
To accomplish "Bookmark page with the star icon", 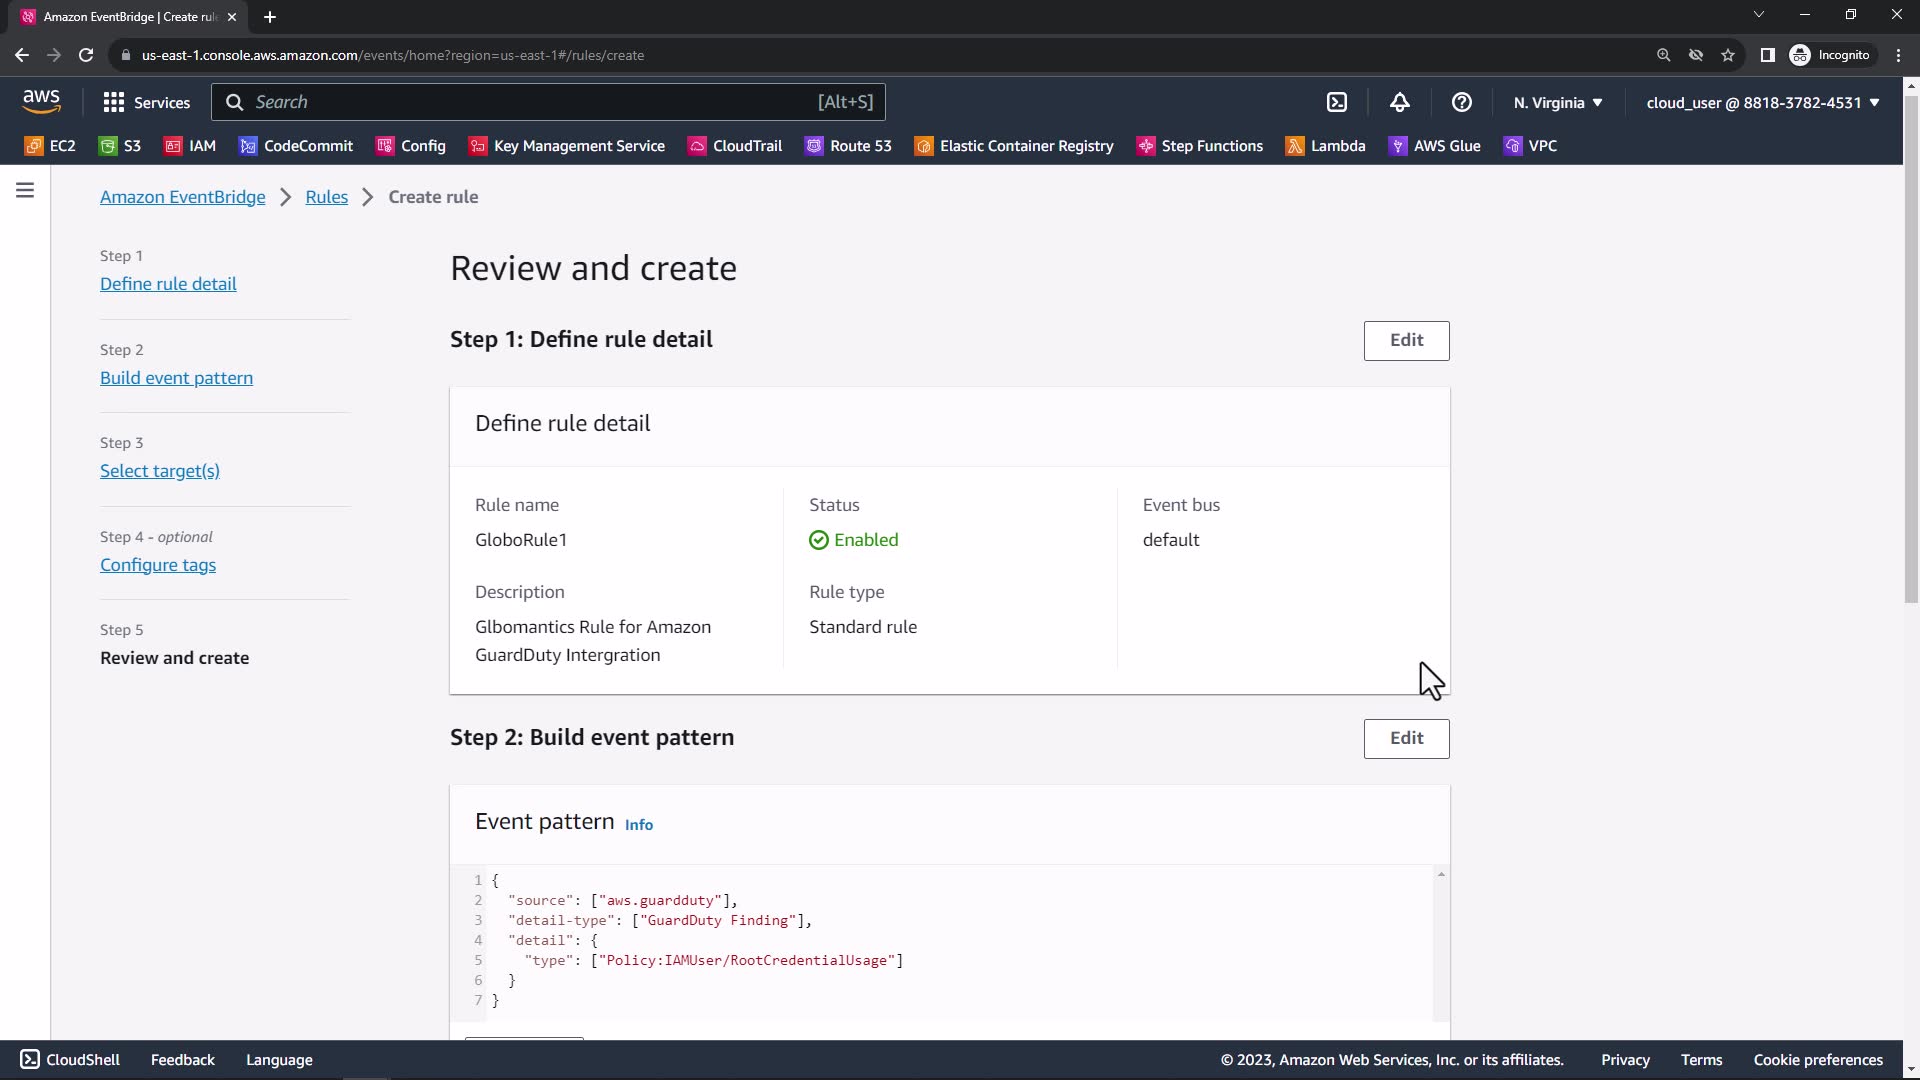I will coord(1728,55).
